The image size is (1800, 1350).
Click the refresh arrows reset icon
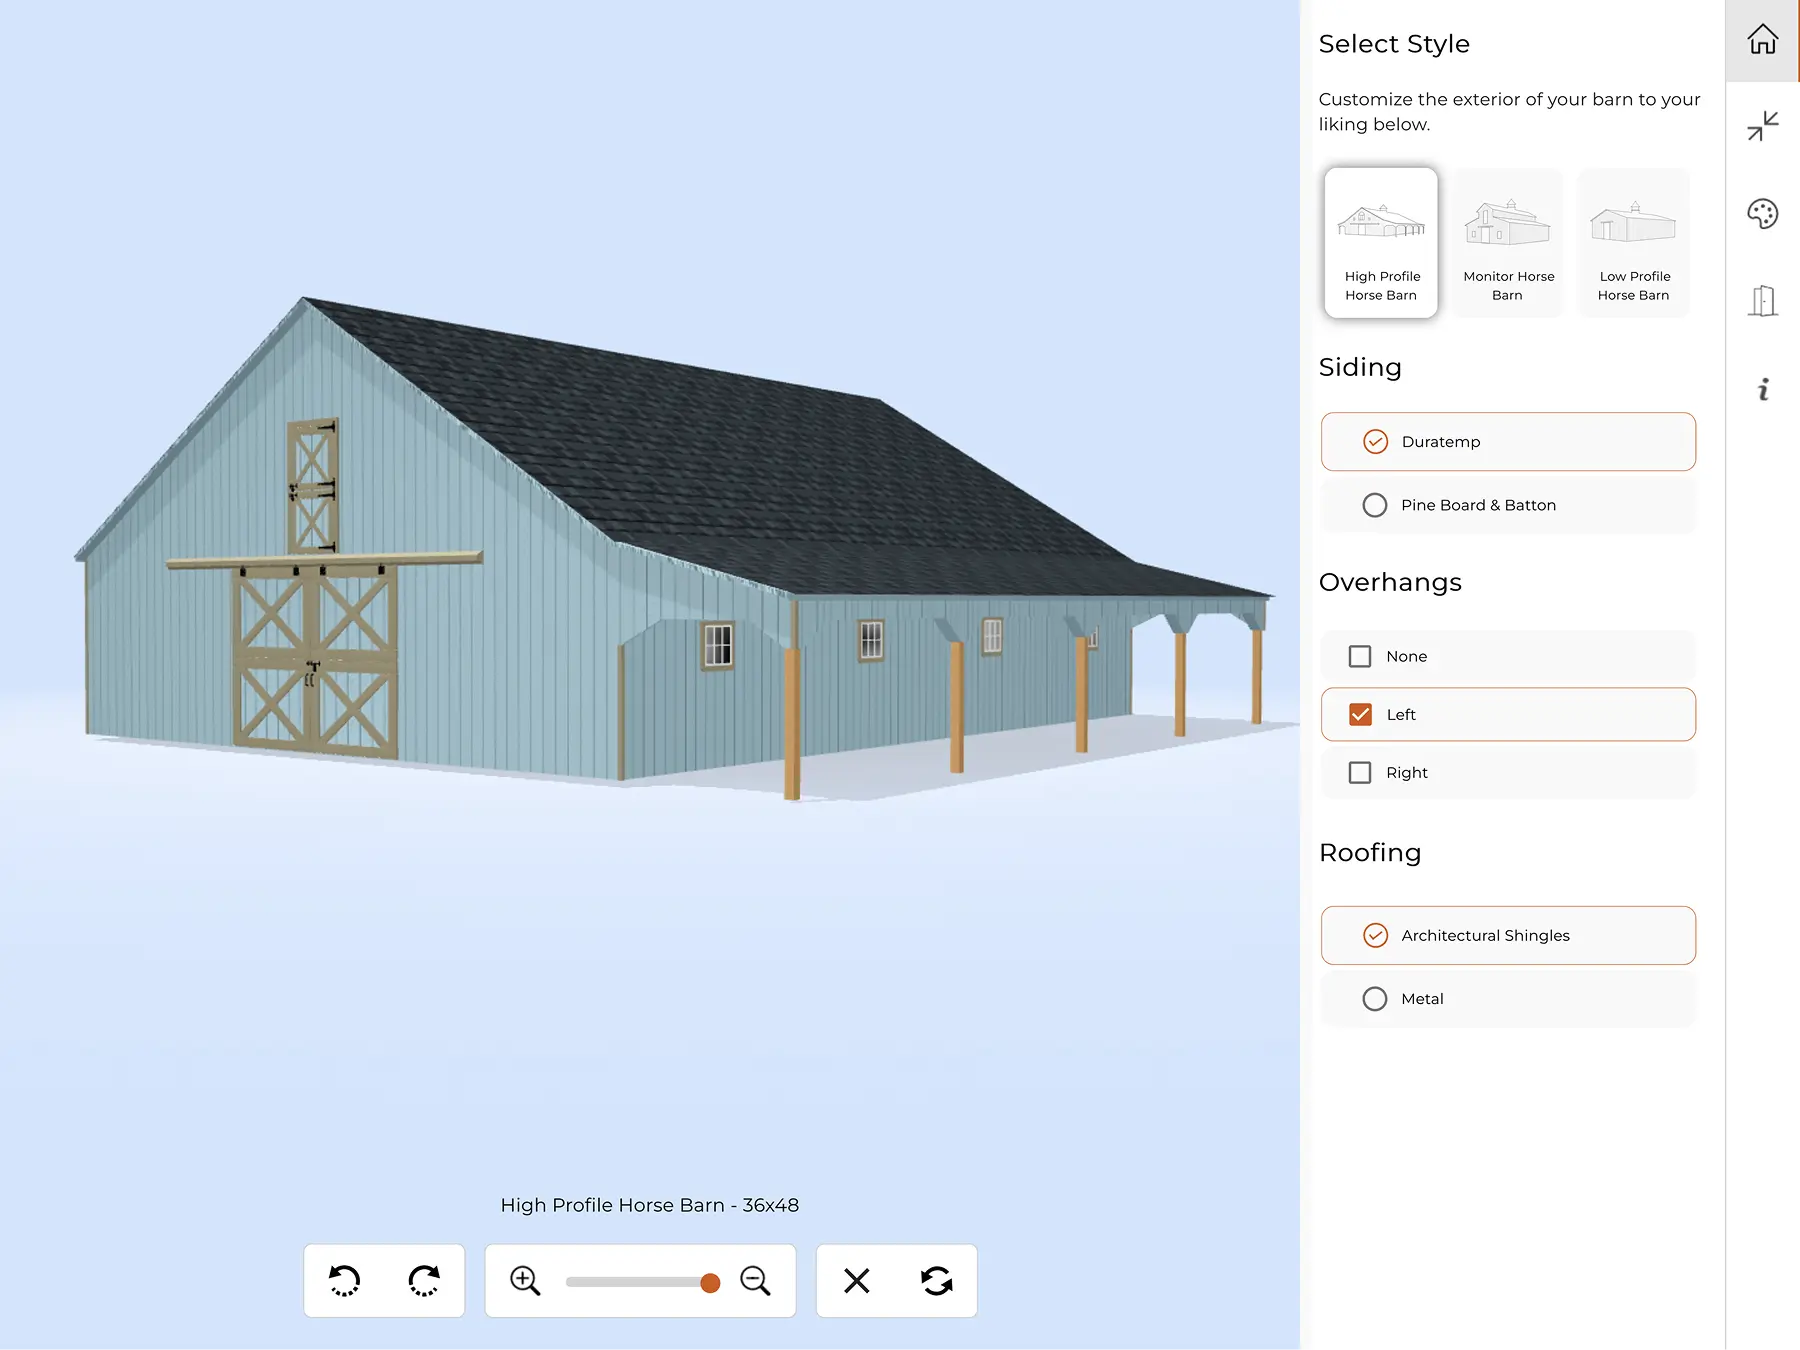[x=936, y=1280]
